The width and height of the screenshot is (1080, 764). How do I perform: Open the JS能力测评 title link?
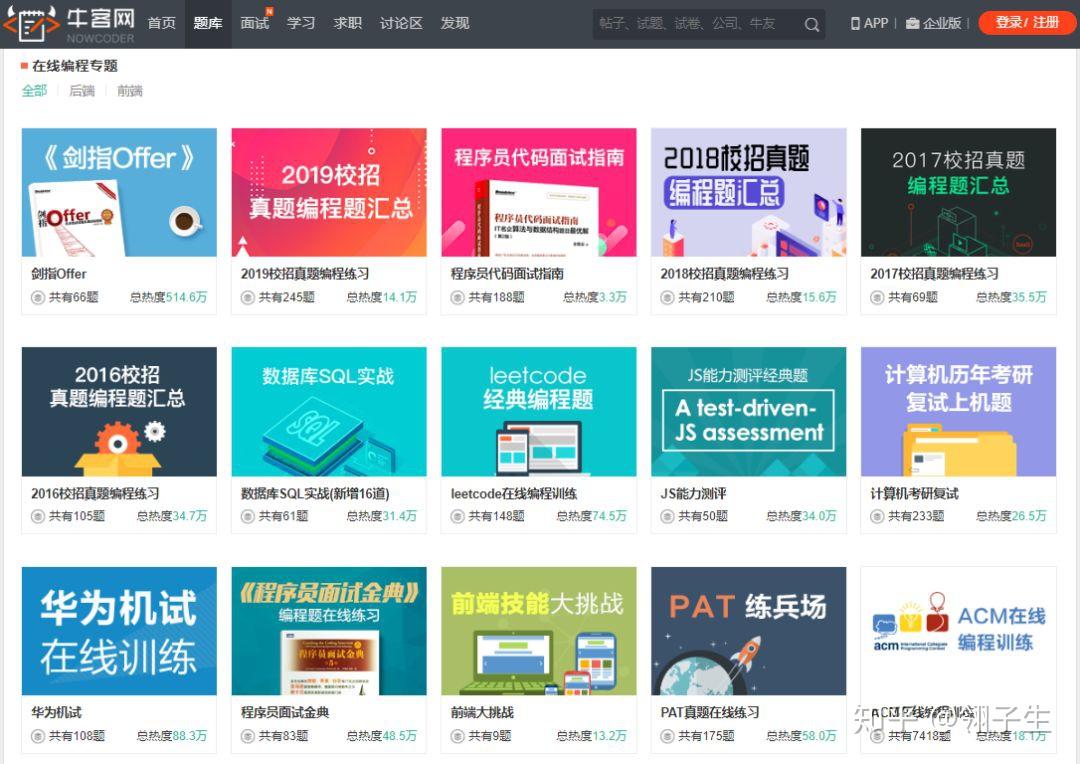click(694, 493)
